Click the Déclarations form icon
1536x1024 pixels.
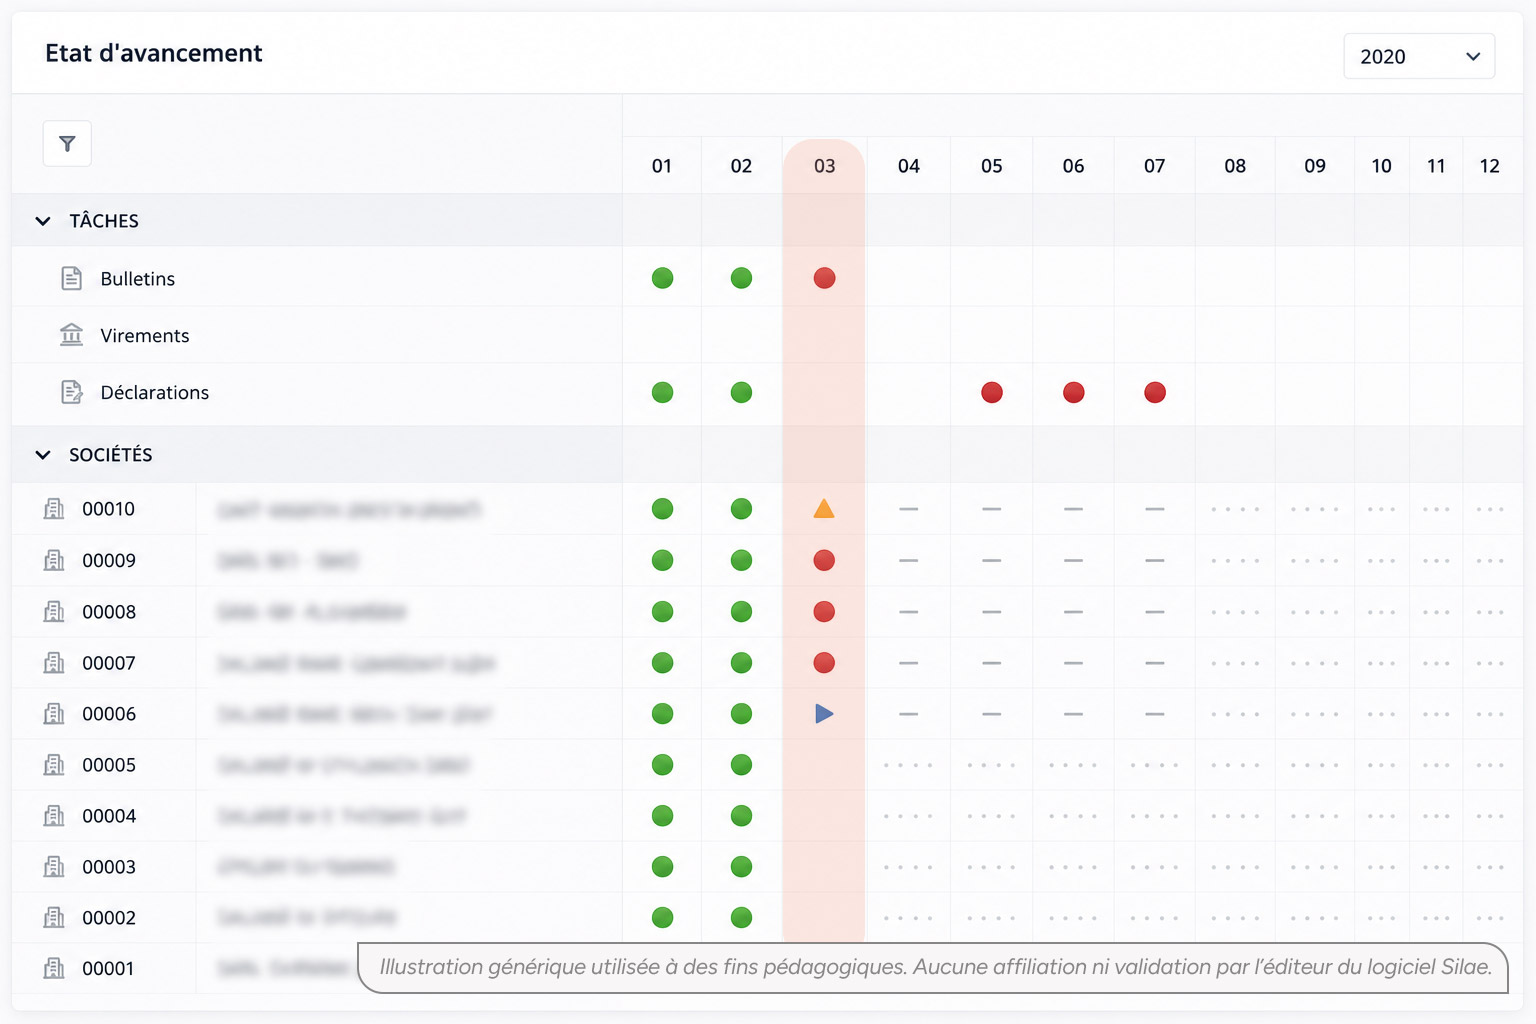[x=71, y=392]
